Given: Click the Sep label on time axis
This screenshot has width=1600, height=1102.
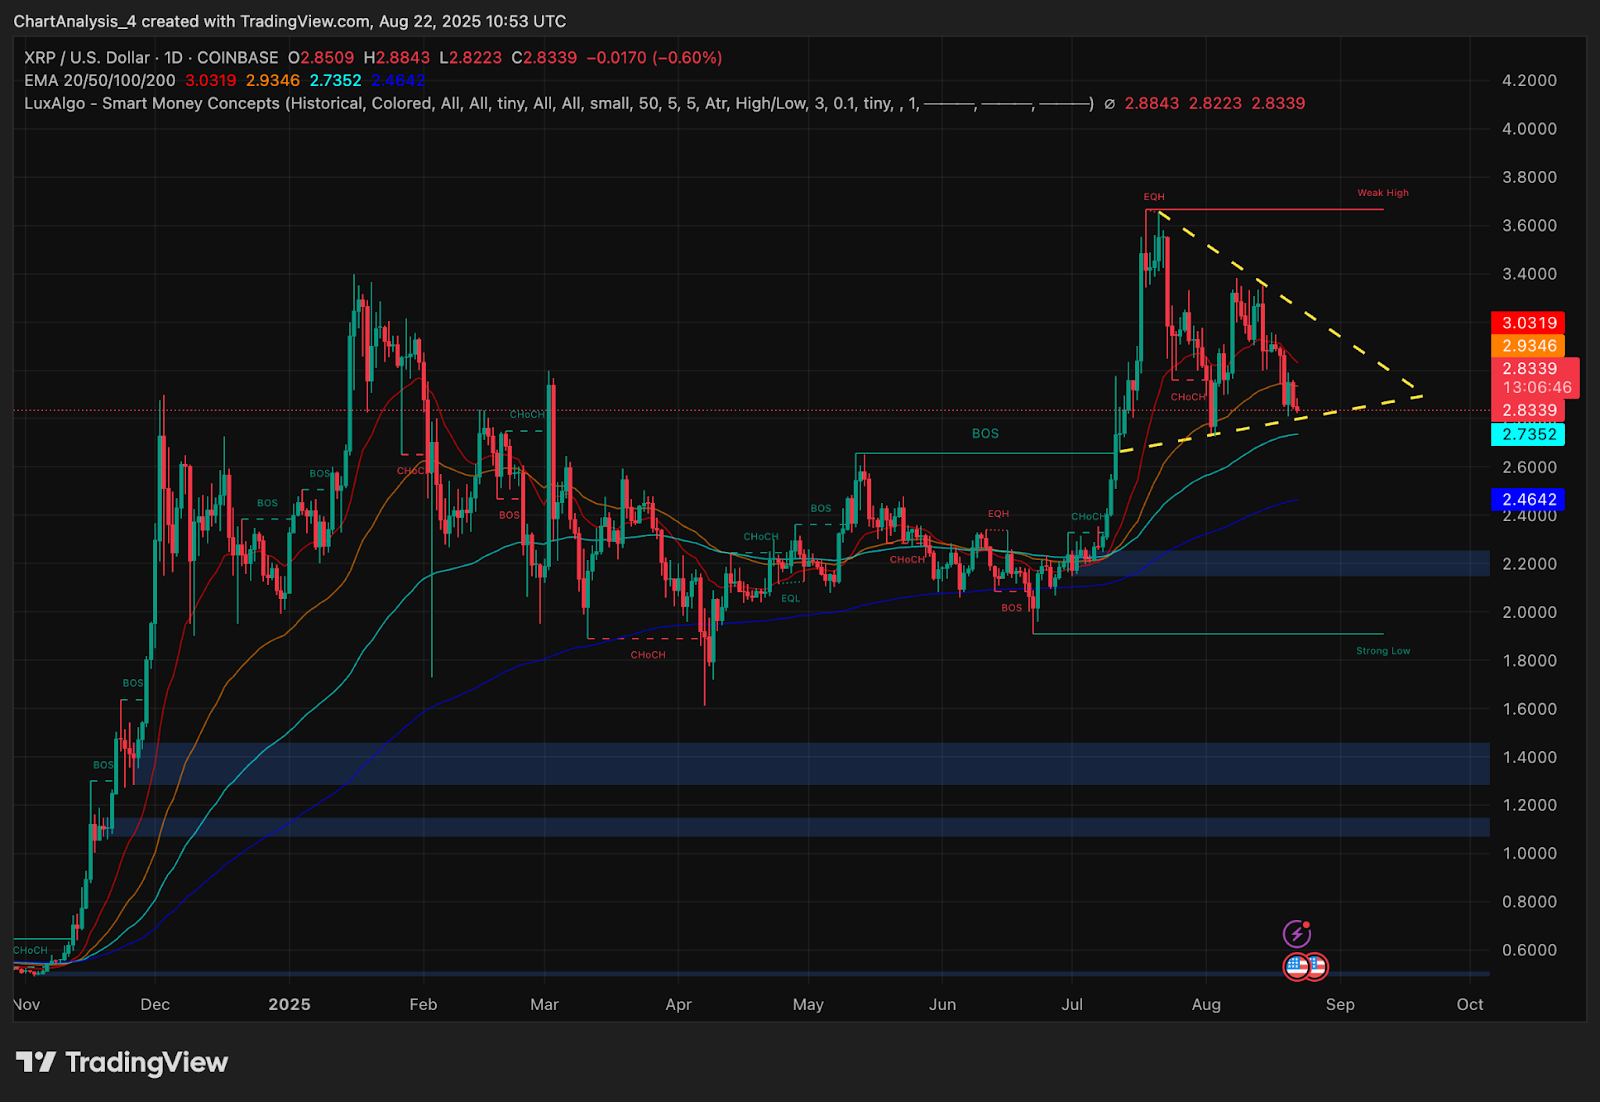Looking at the screenshot, I should pos(1340,1004).
